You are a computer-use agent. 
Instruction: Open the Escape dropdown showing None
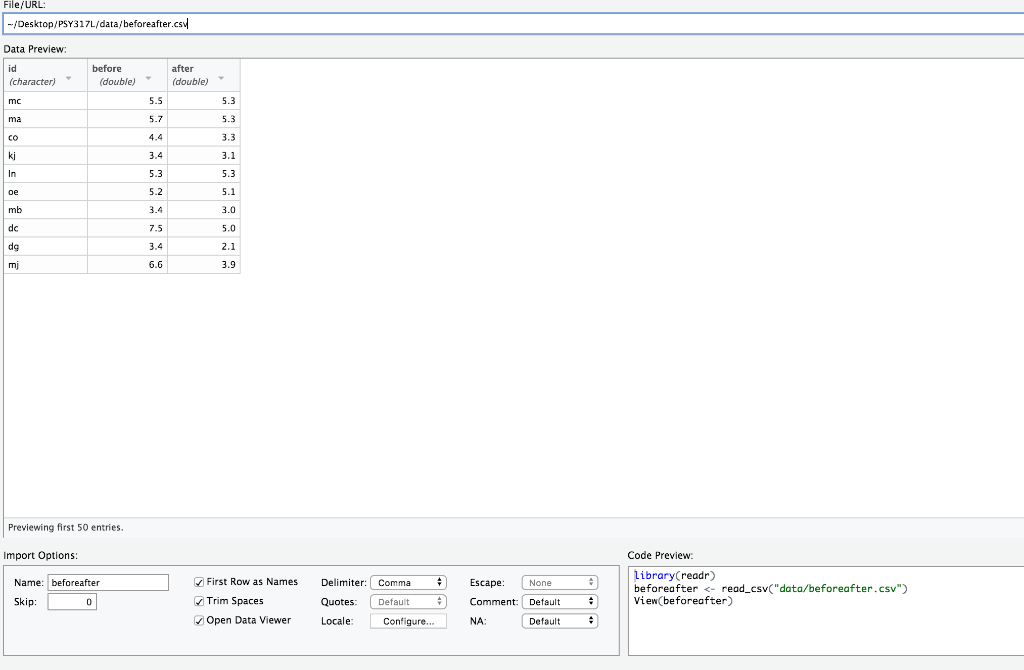559,582
